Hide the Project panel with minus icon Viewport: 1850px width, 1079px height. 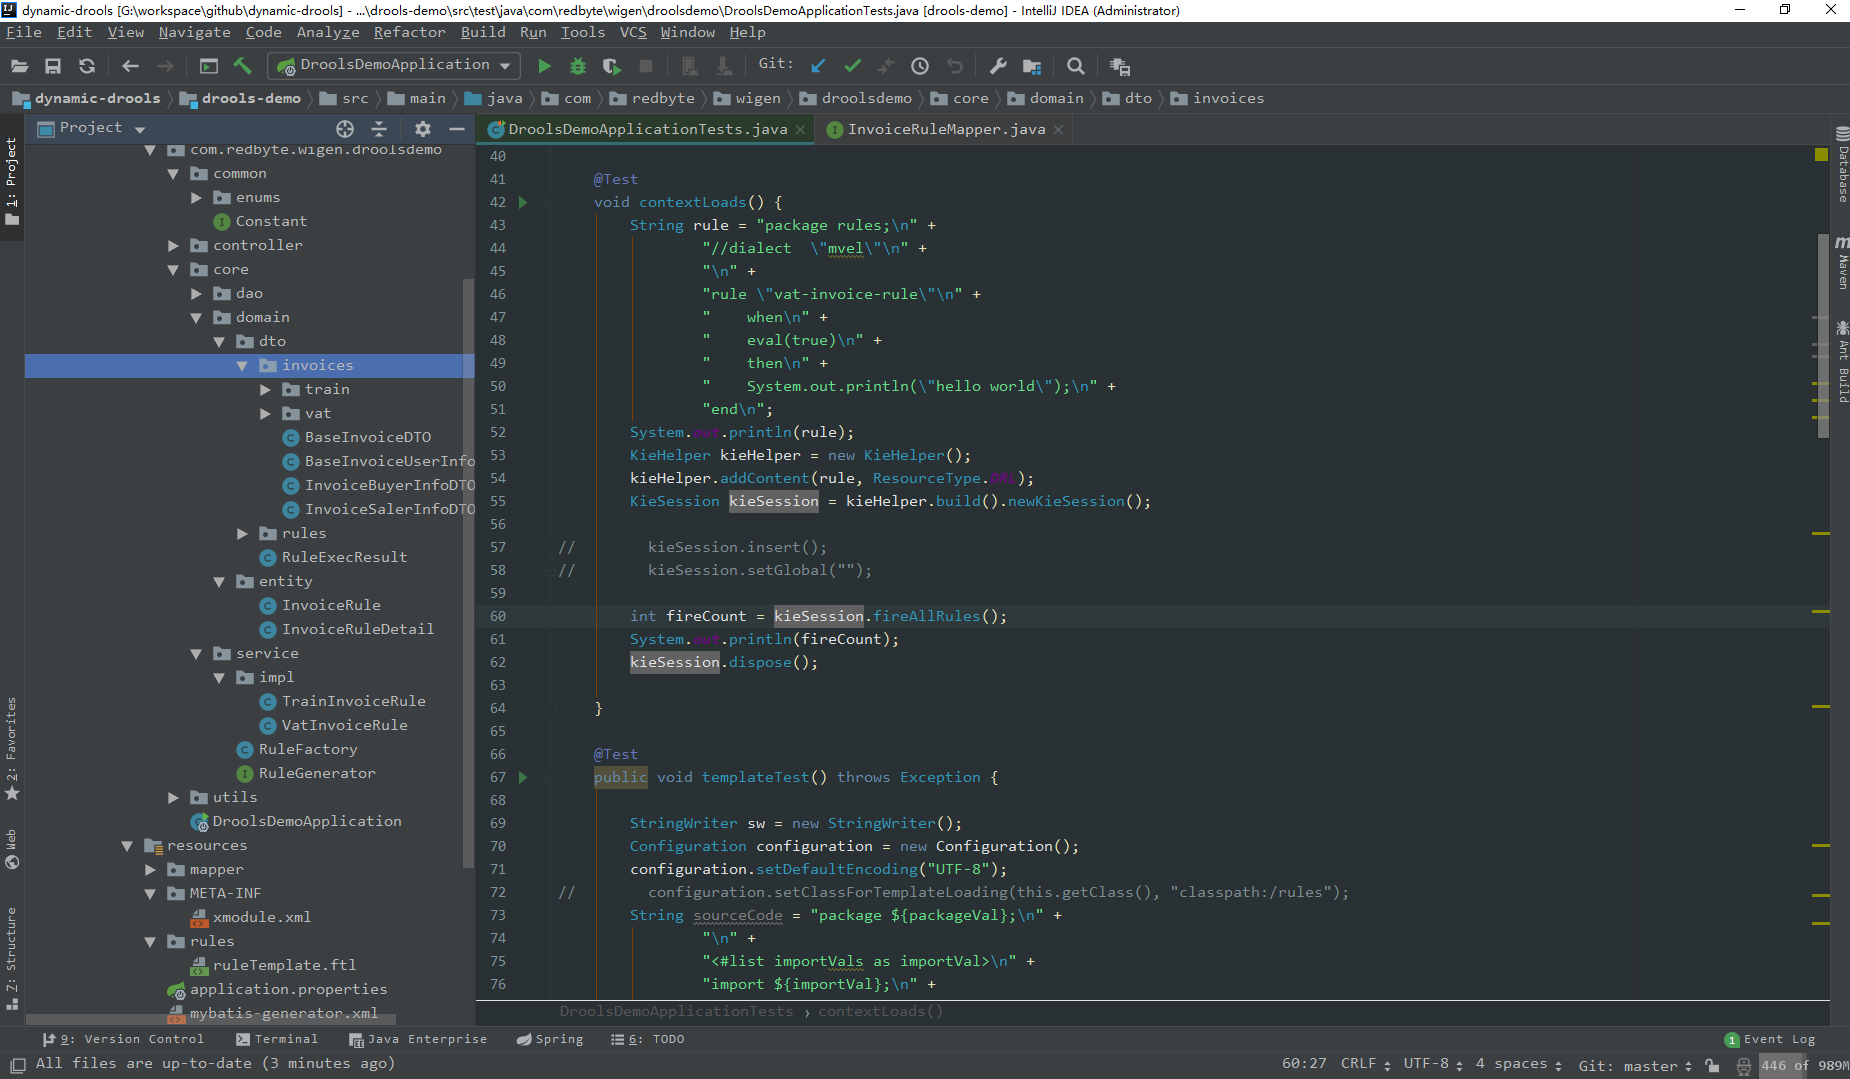(x=457, y=128)
